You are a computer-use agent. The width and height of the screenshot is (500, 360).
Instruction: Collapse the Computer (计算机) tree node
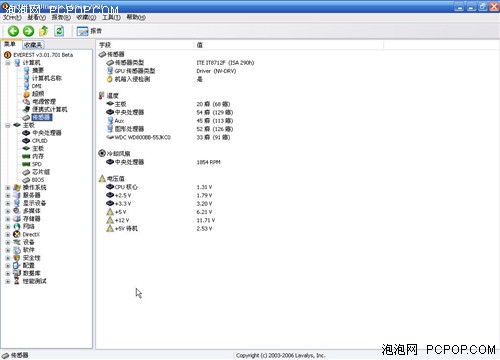point(8,63)
